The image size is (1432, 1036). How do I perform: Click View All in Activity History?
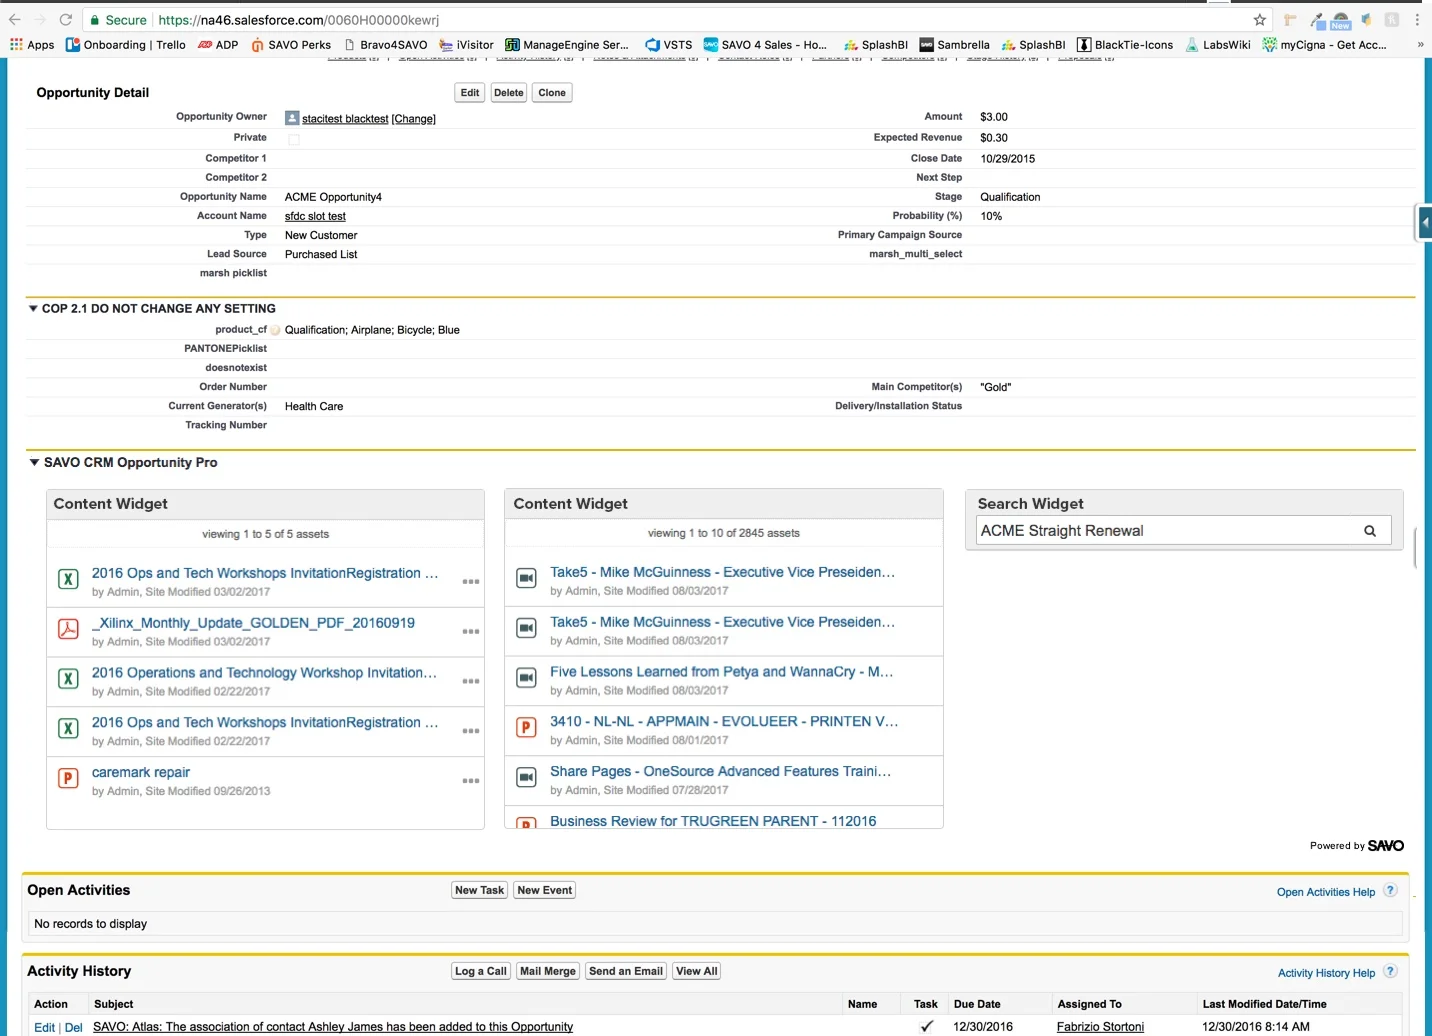point(697,971)
